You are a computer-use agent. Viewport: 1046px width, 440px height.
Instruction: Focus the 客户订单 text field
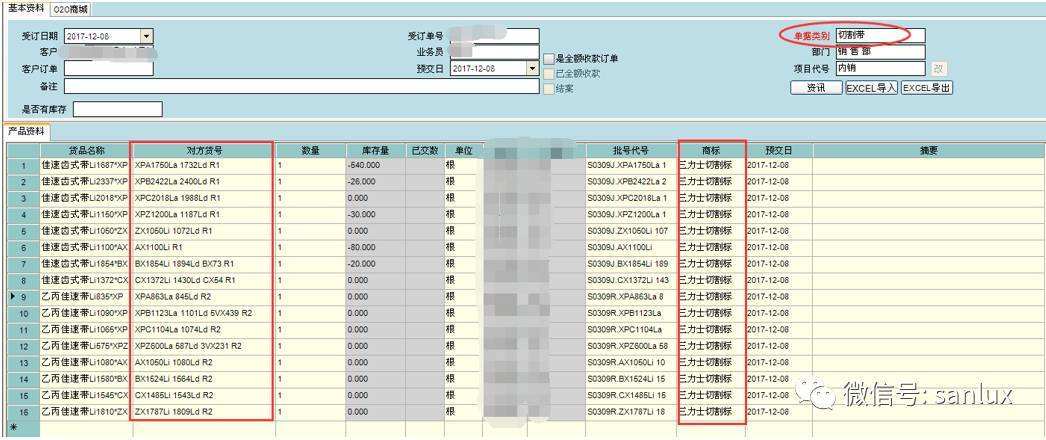pos(98,69)
